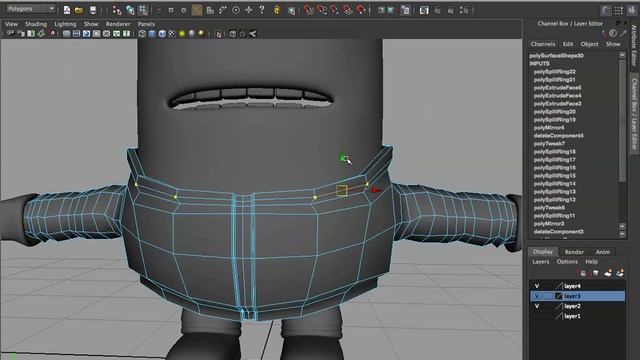This screenshot has width=640, height=360.
Task: Select polyMirror3 in the inputs list
Action: coord(549,224)
